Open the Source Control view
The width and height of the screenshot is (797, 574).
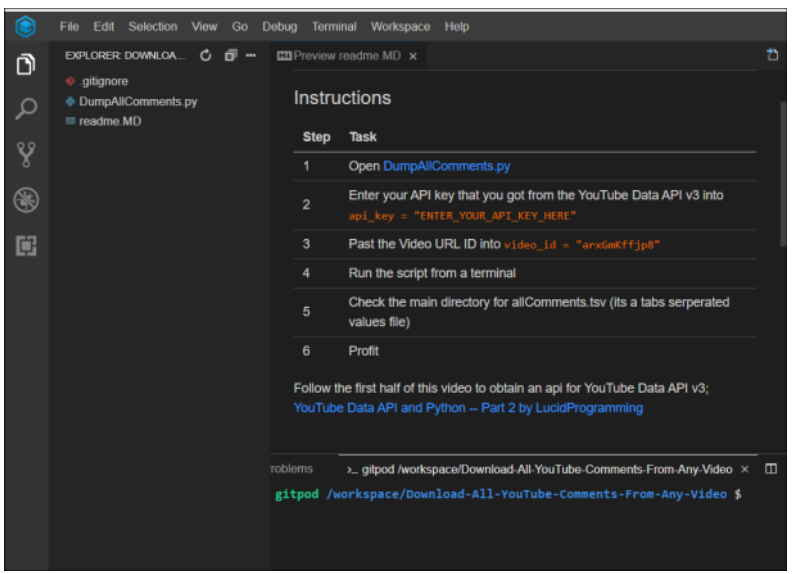pyautogui.click(x=26, y=154)
